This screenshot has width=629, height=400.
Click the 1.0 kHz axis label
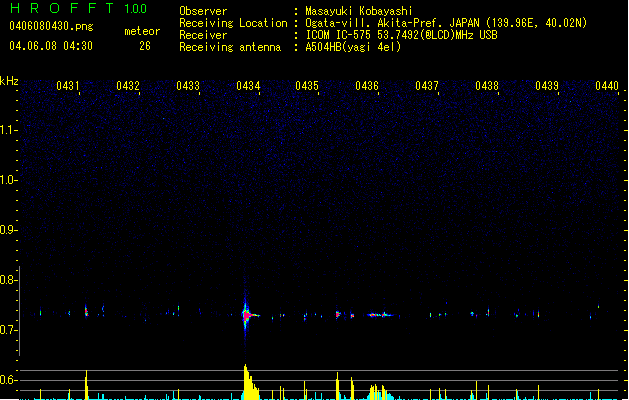coord(8,180)
